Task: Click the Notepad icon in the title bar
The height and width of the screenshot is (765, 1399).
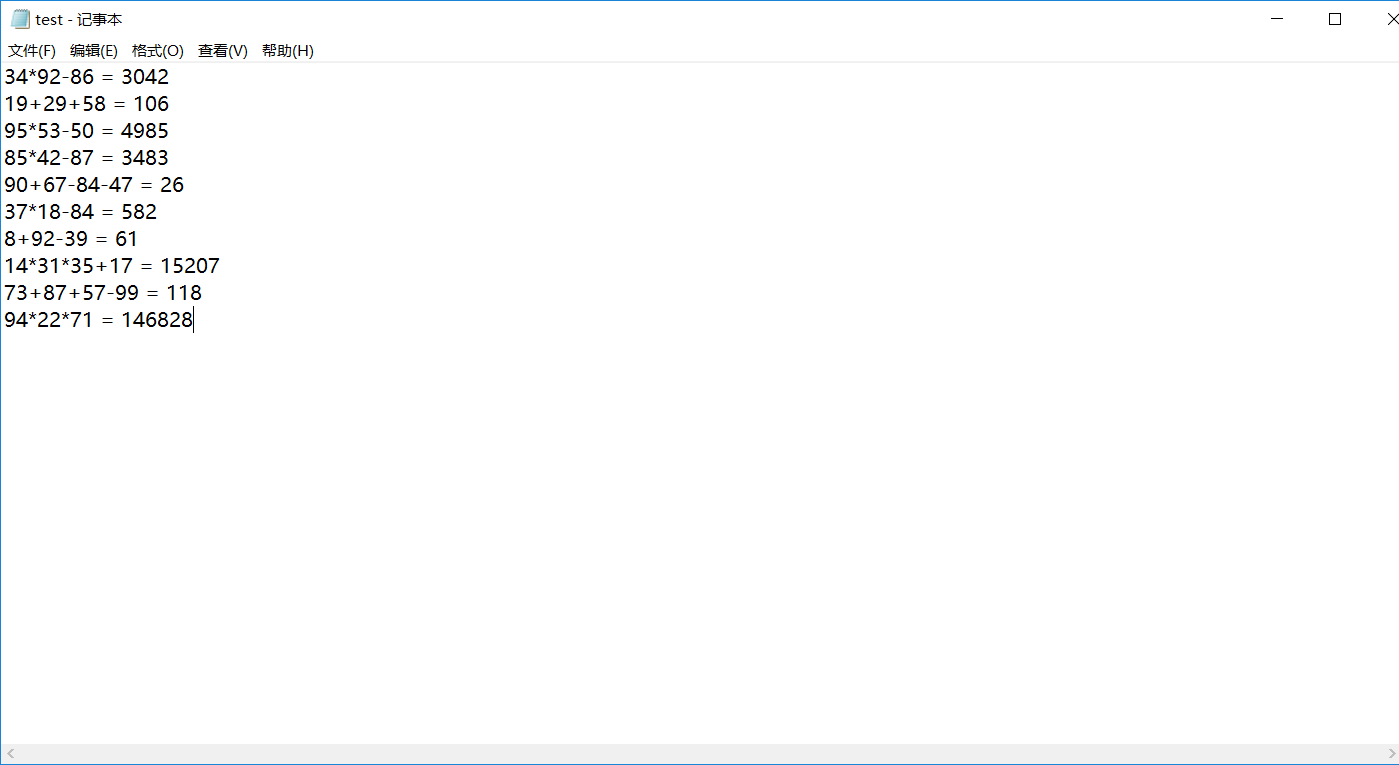Action: click(x=20, y=19)
